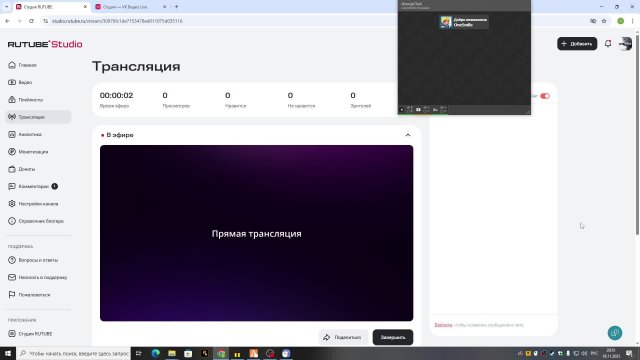The height and width of the screenshot is (360, 640).
Task: Click the Написать в поддержку envelope icon
Action: [12, 278]
